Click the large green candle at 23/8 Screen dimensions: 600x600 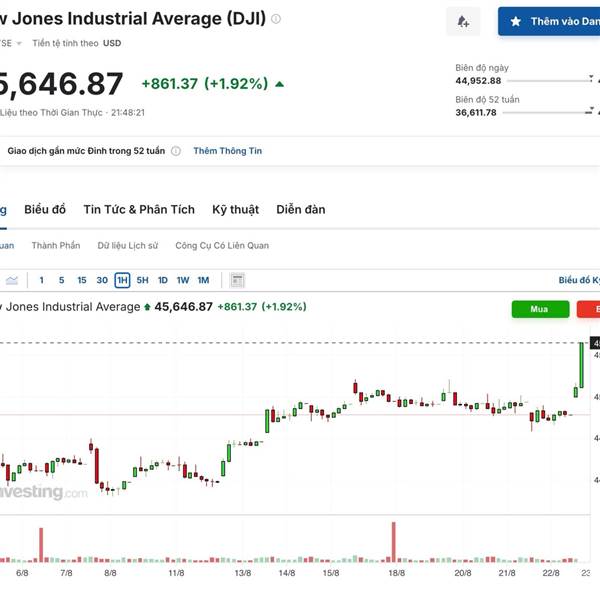(x=582, y=365)
